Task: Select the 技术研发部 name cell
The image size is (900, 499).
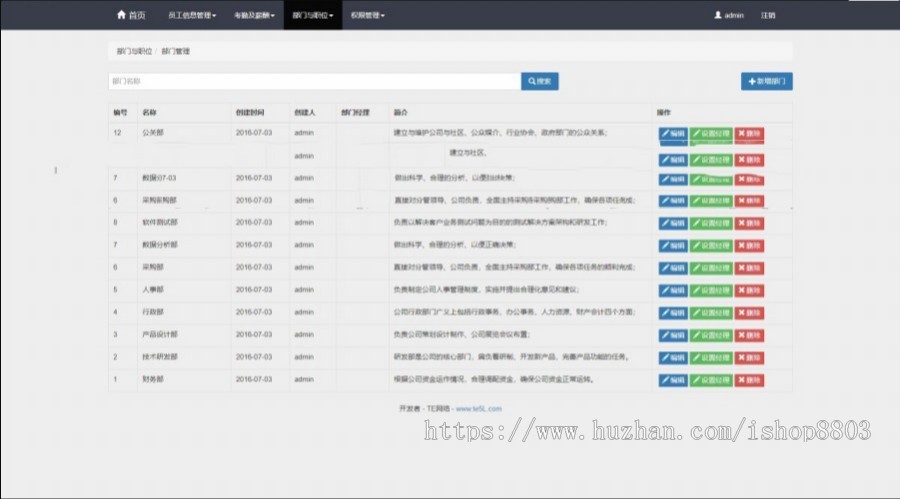Action: 160,357
